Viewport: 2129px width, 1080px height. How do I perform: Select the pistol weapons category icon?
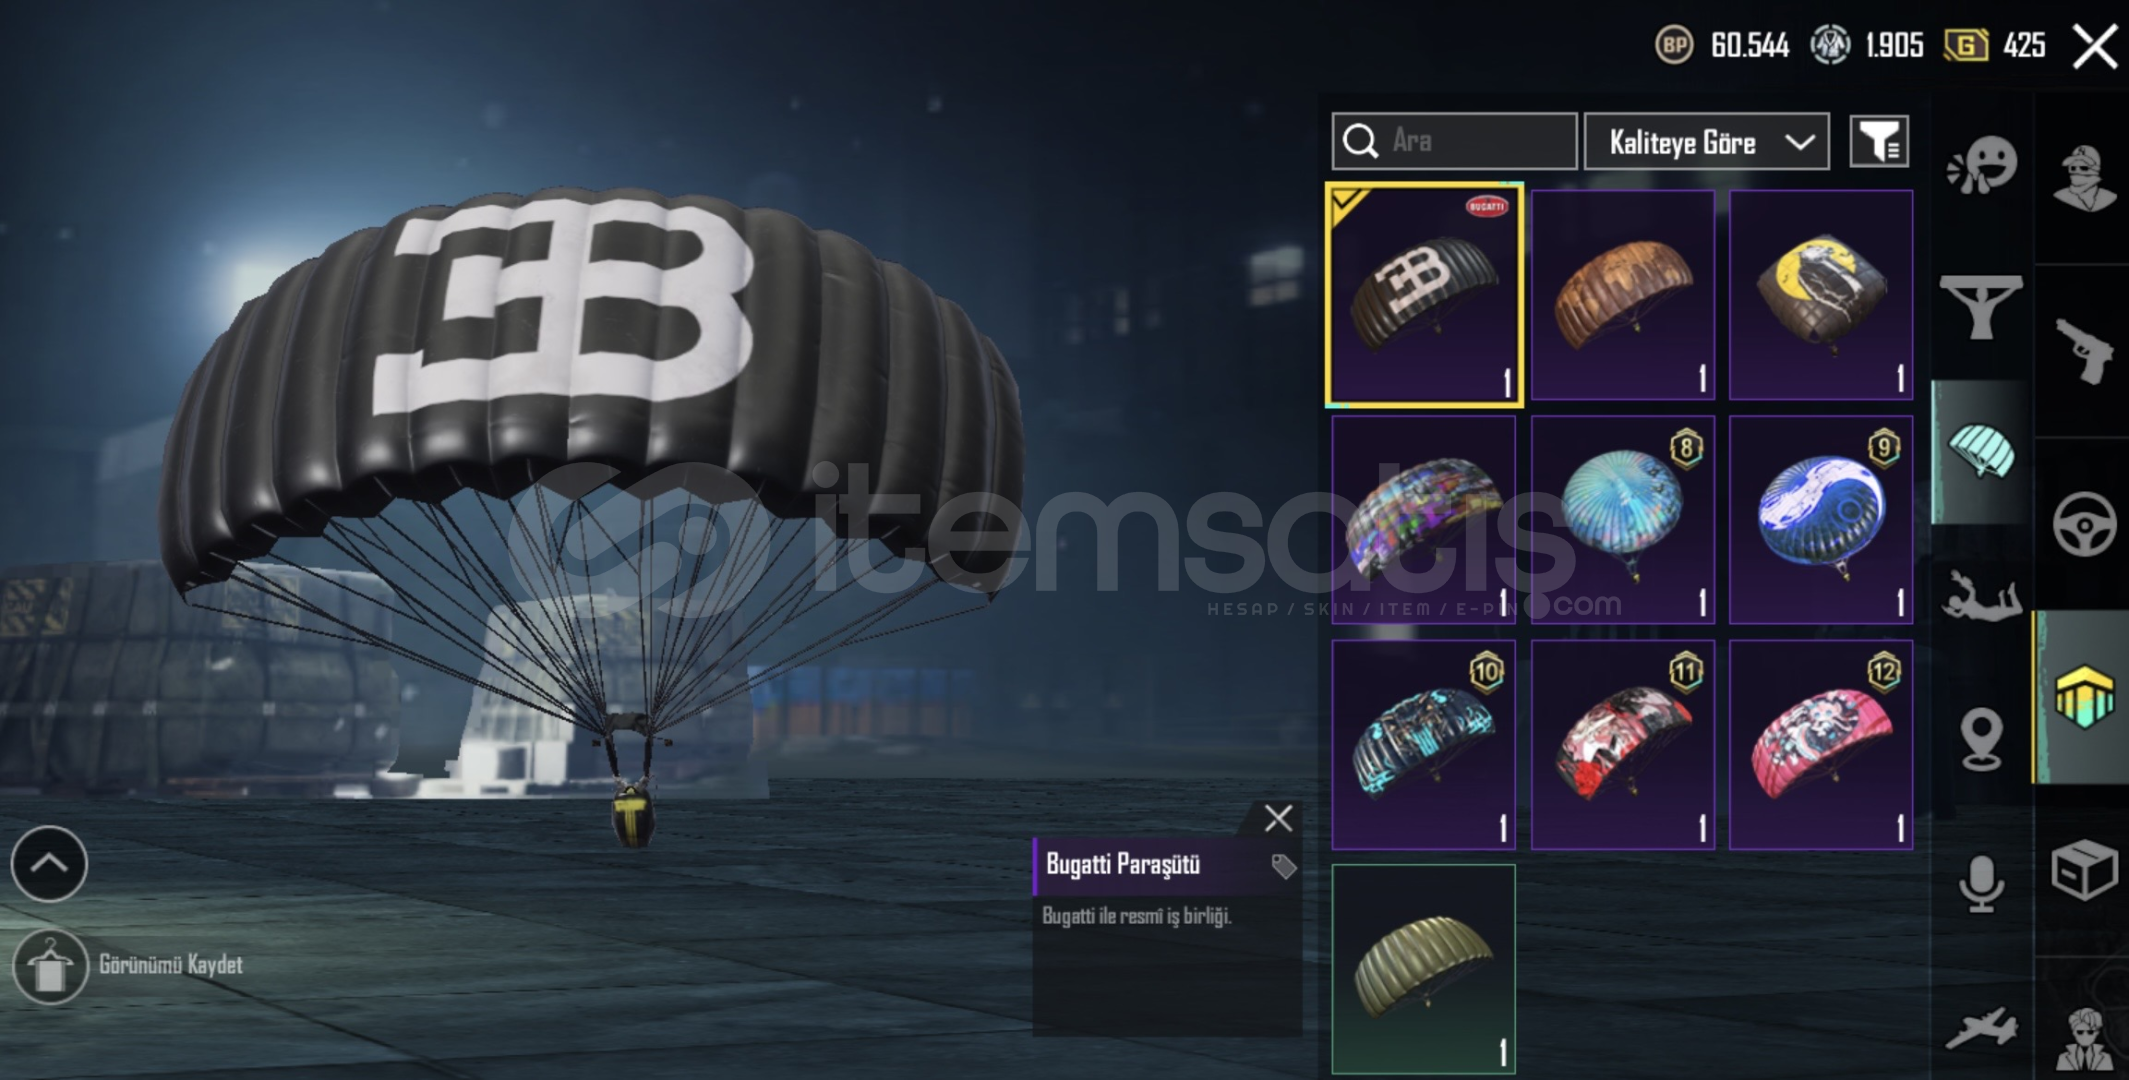[2085, 350]
